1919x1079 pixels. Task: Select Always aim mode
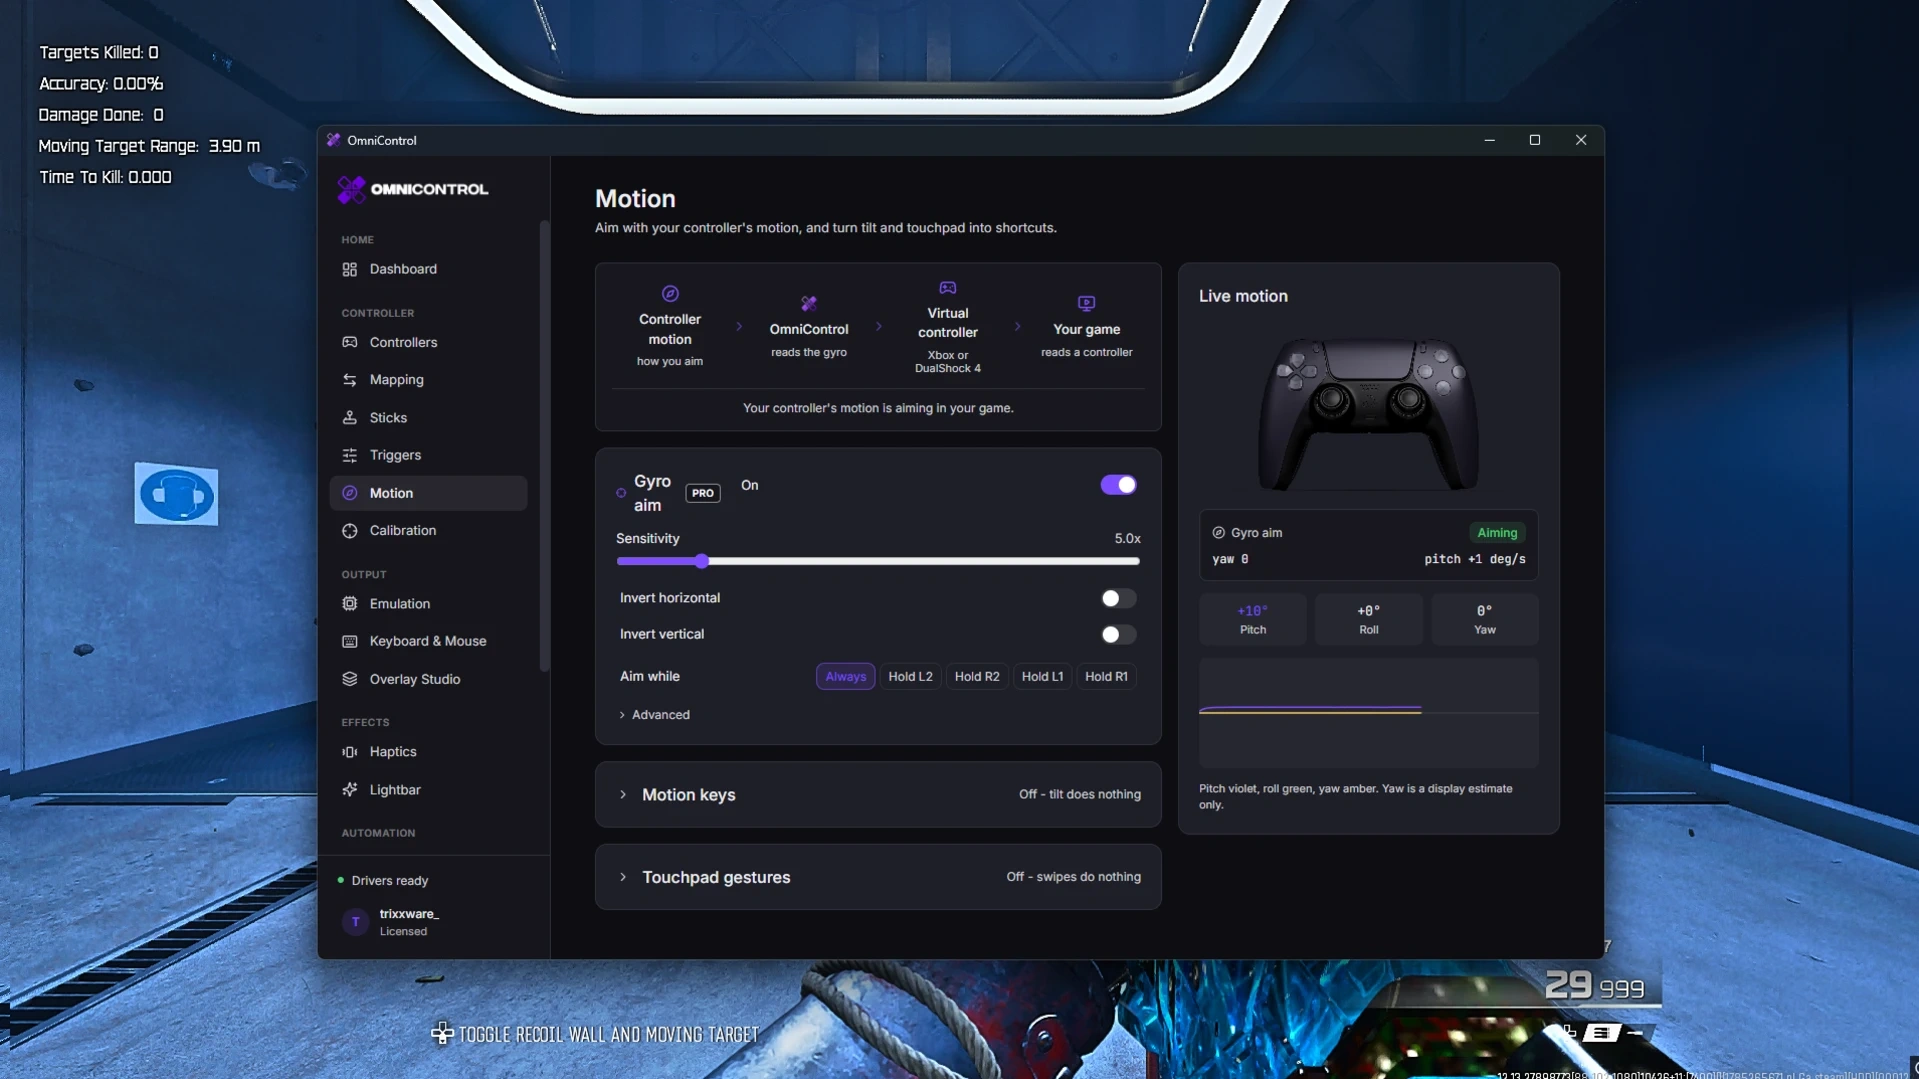coord(846,677)
